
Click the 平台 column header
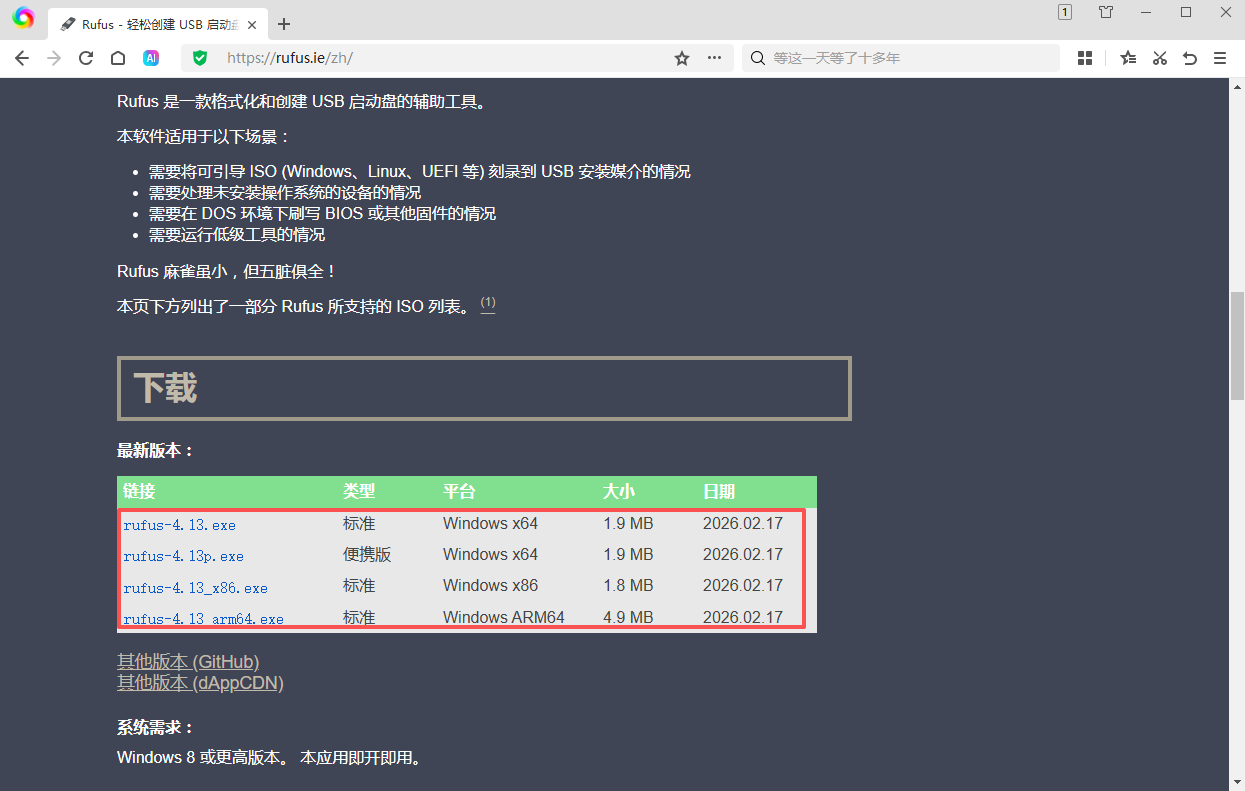point(459,491)
